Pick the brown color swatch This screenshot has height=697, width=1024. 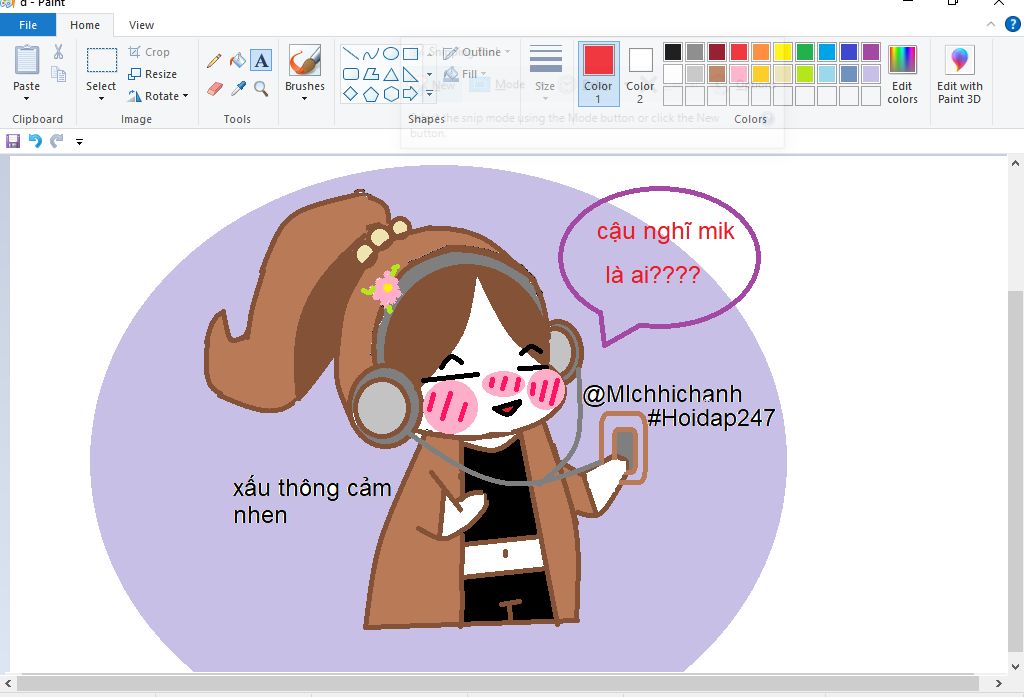coord(717,74)
